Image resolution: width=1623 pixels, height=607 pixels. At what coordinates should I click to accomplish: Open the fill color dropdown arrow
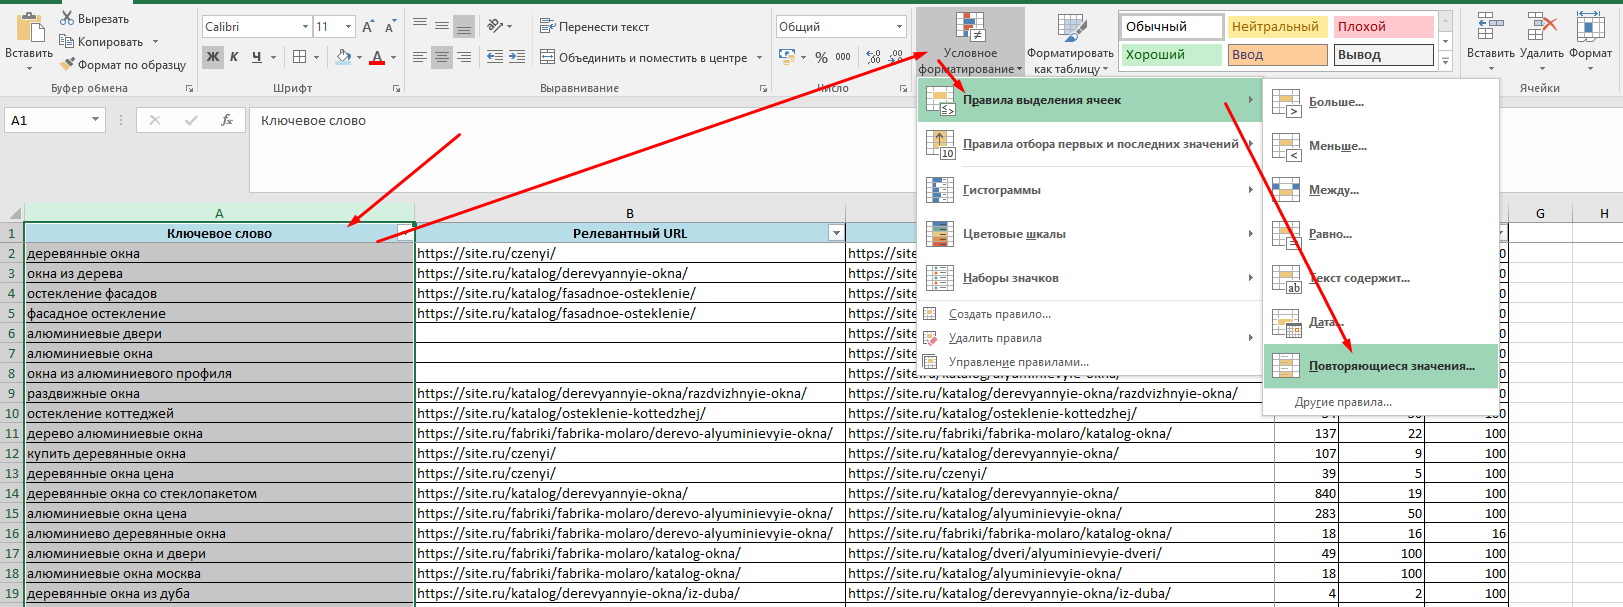pyautogui.click(x=359, y=57)
